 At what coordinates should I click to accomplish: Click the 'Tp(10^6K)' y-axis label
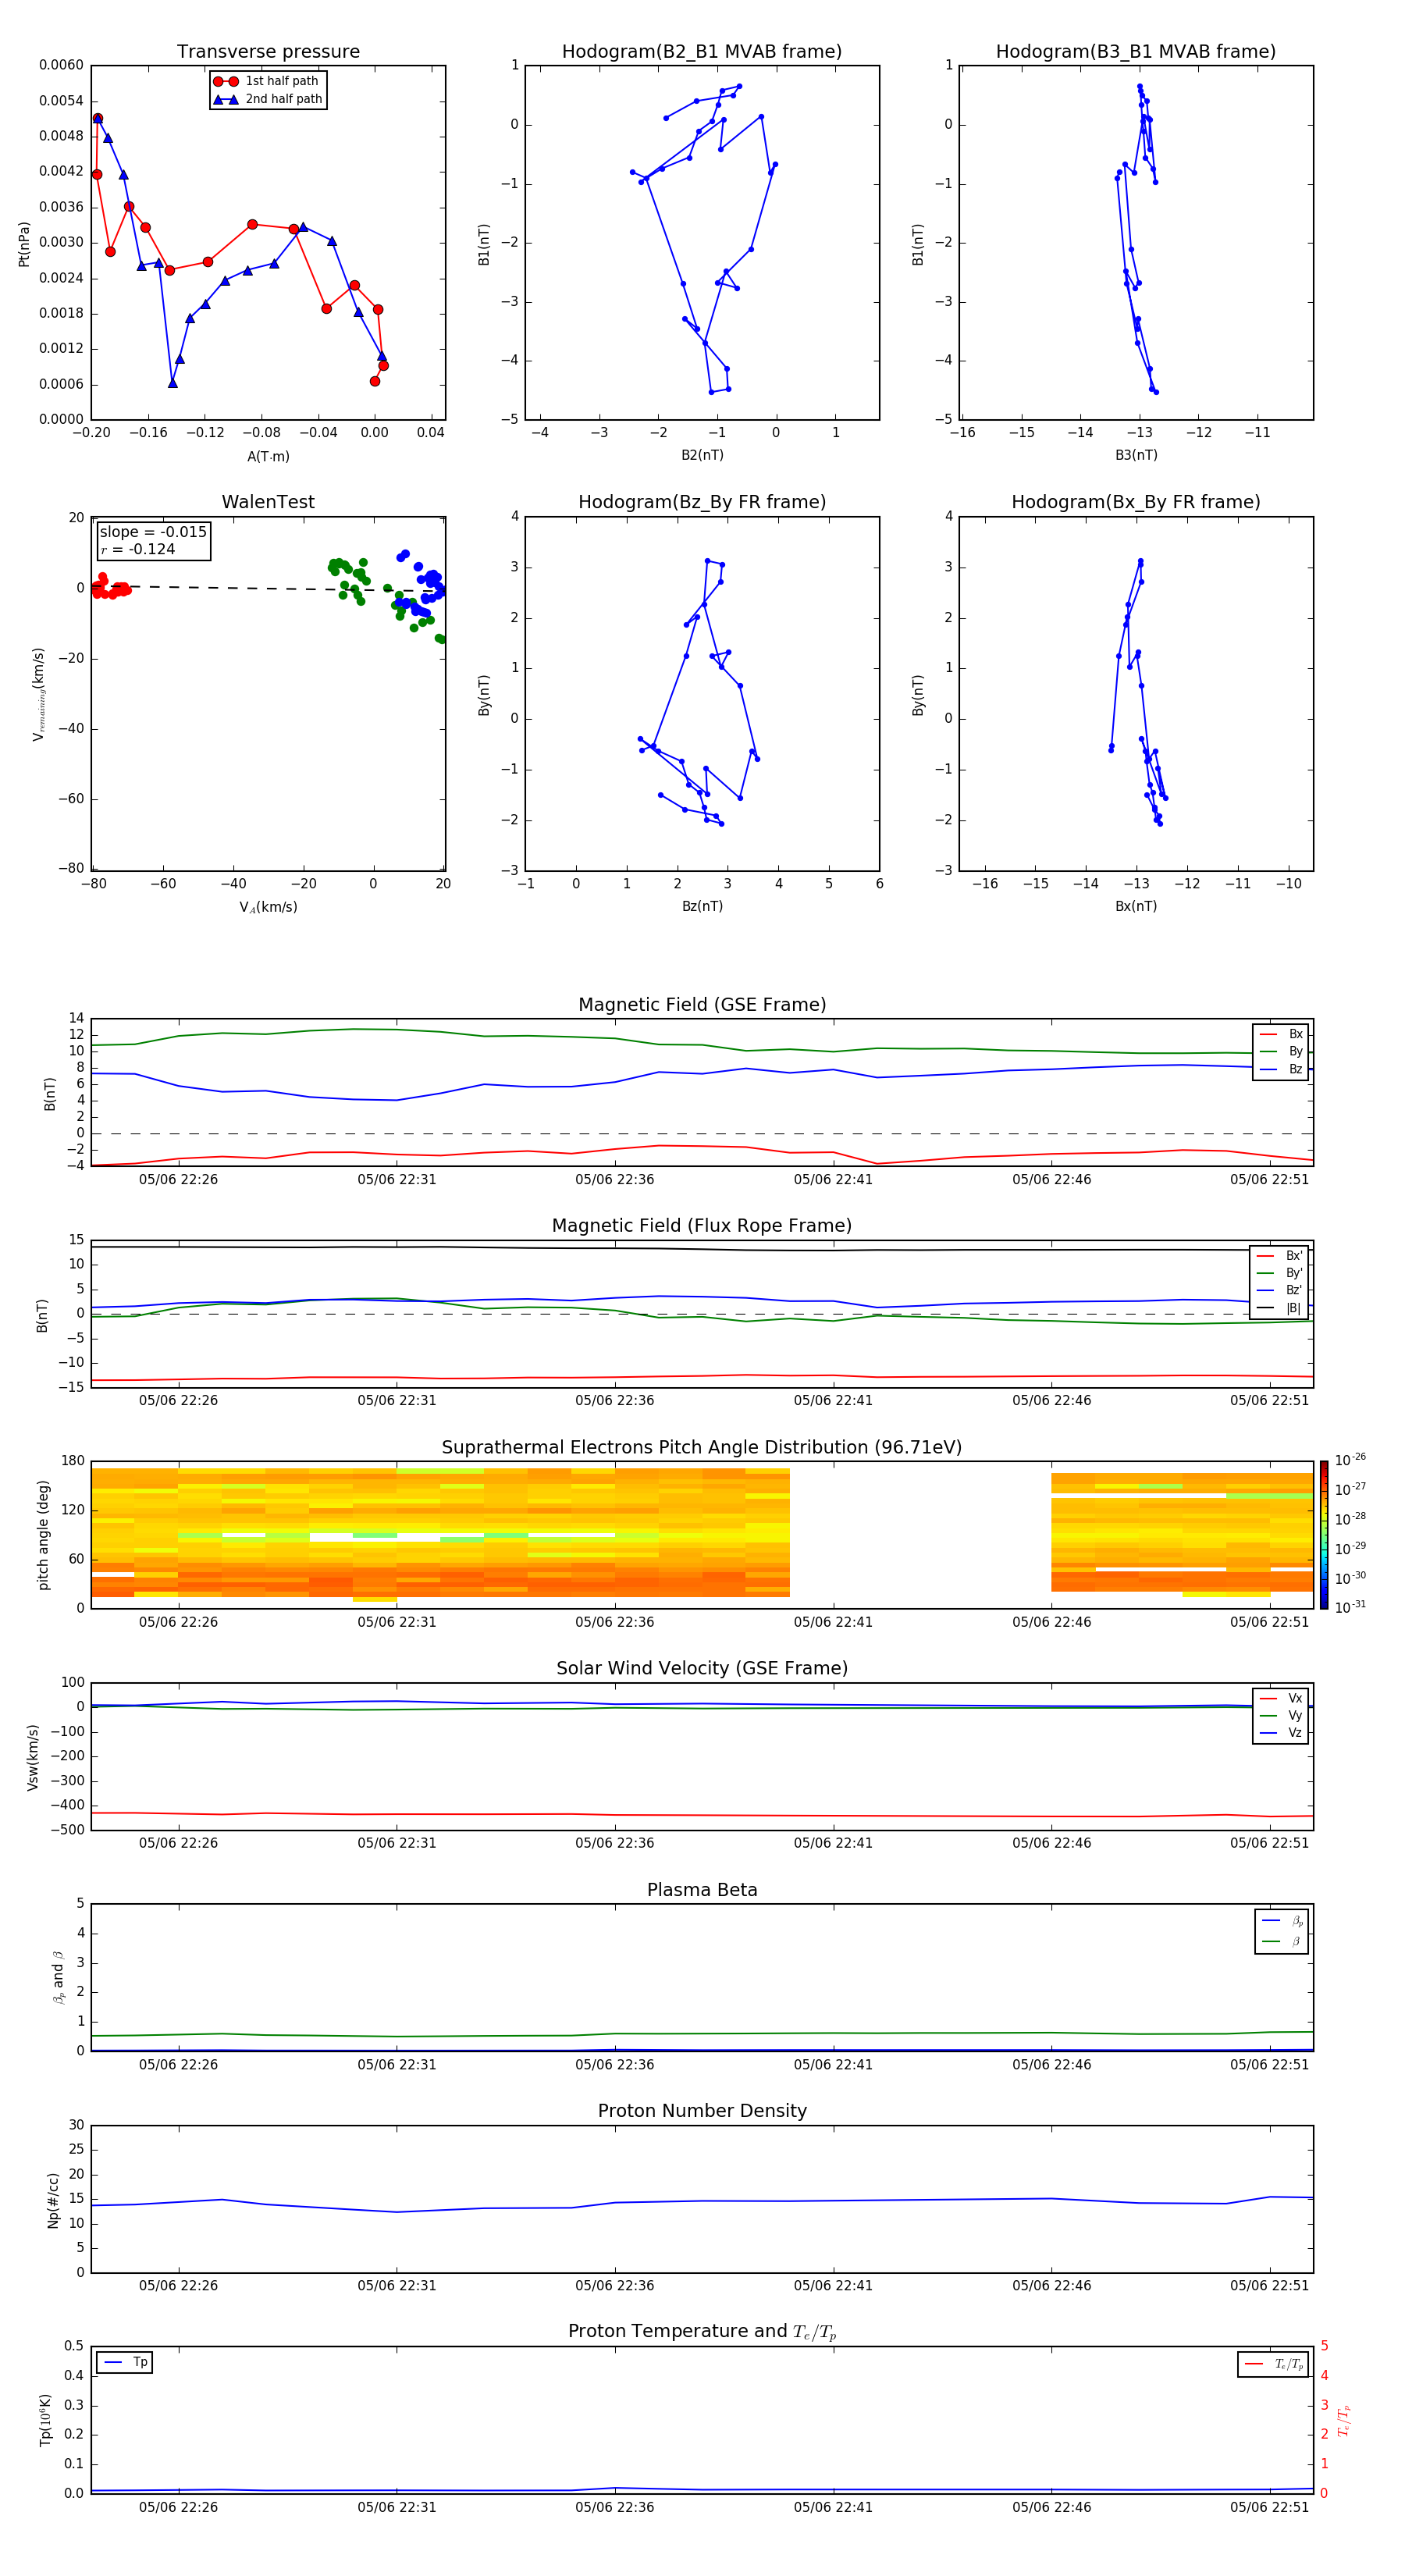point(45,2420)
